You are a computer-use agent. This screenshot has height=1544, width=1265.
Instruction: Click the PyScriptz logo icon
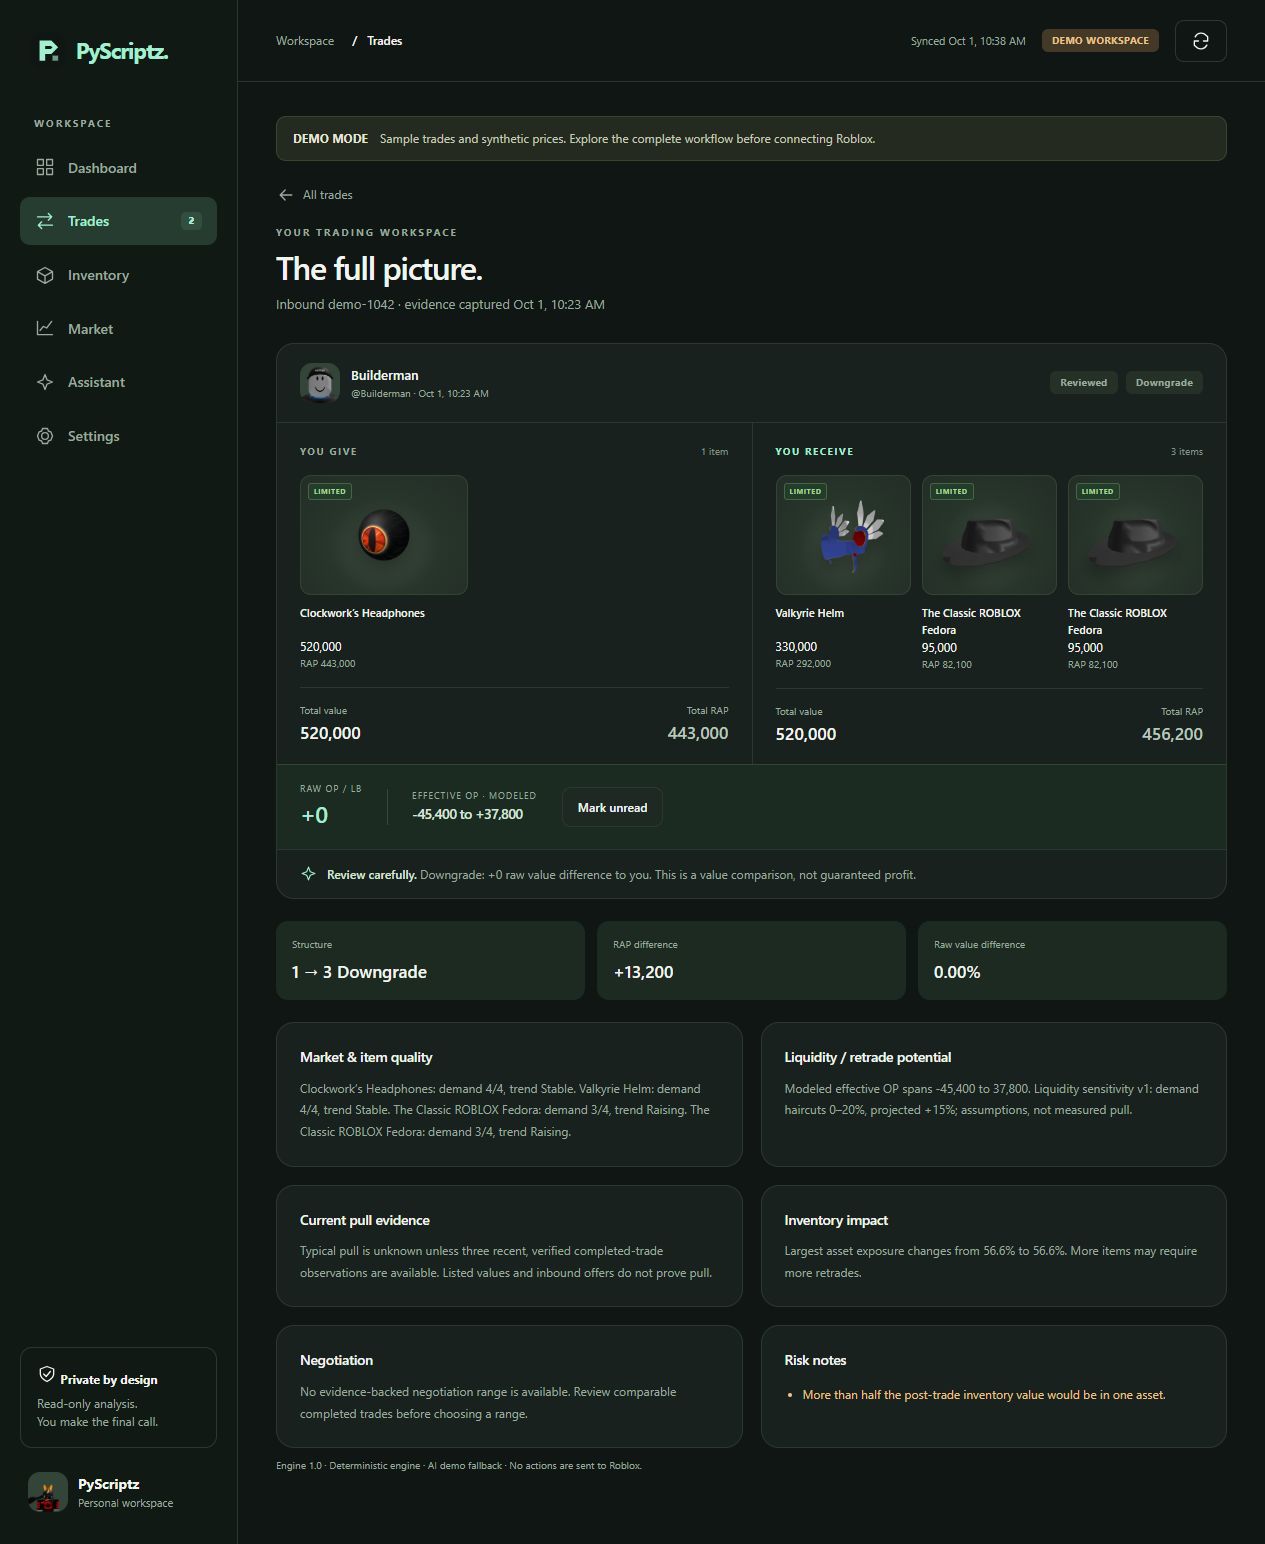[x=48, y=51]
